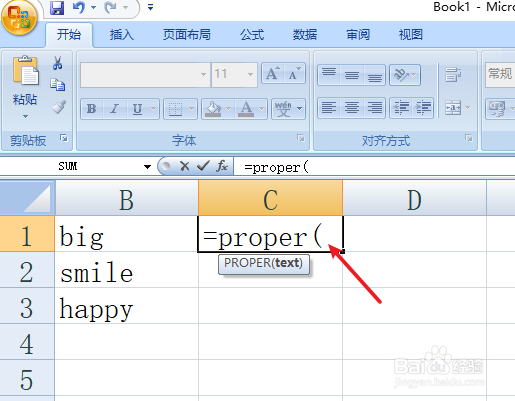Confirm formula entry with checkmark
This screenshot has height=401, width=515.
203,166
